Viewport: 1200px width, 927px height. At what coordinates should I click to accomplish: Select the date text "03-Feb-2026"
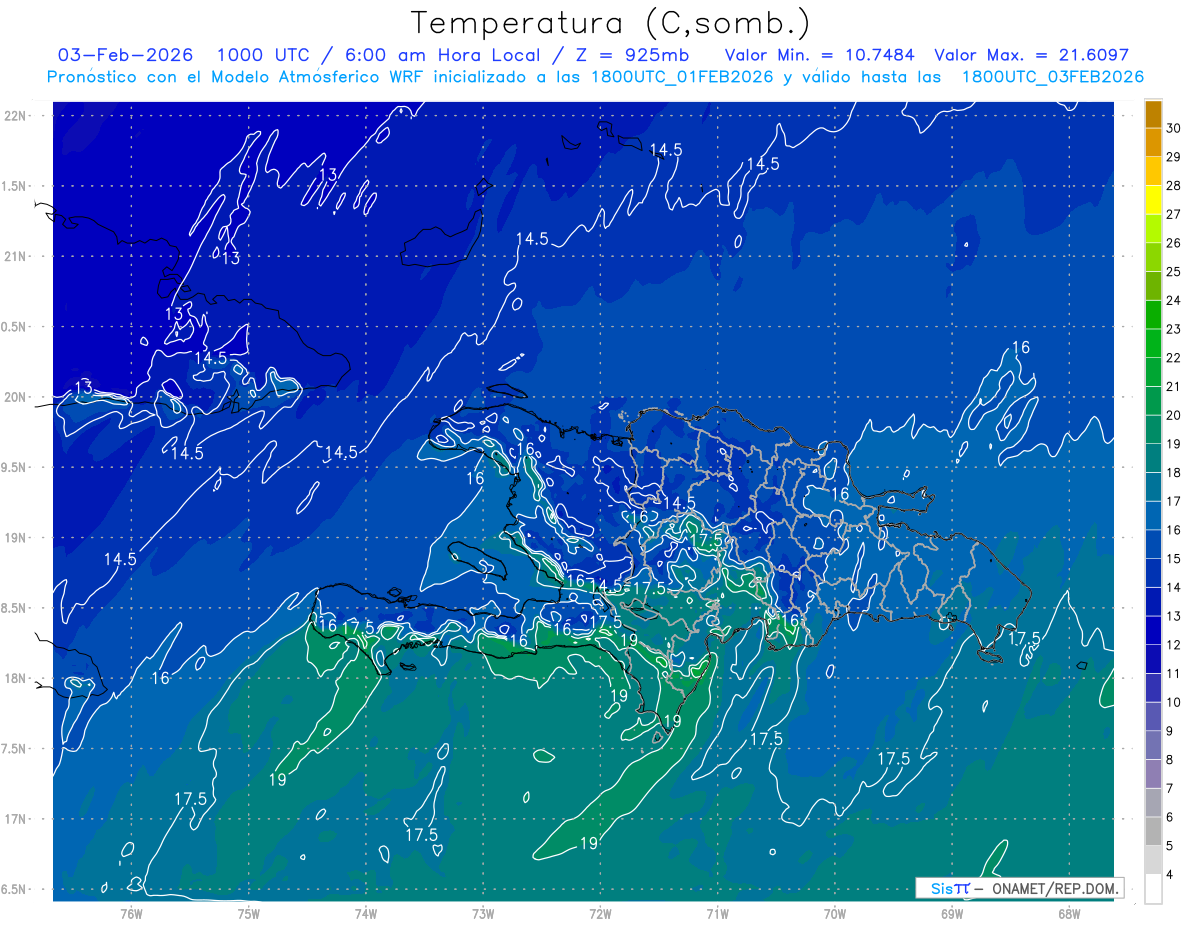[x=126, y=55]
